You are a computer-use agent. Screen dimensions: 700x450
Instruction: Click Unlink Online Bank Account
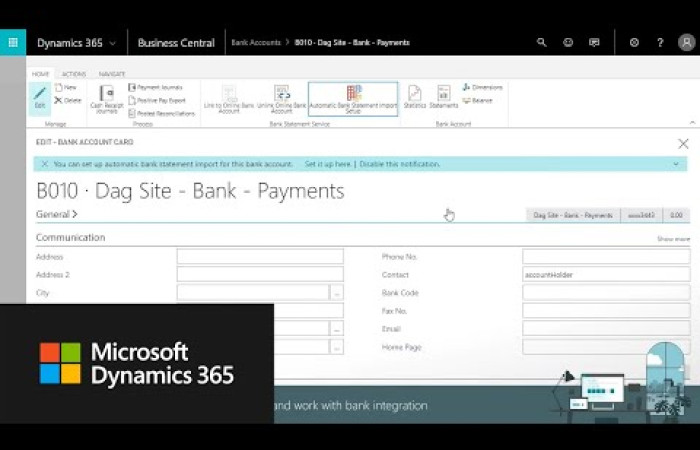282,99
